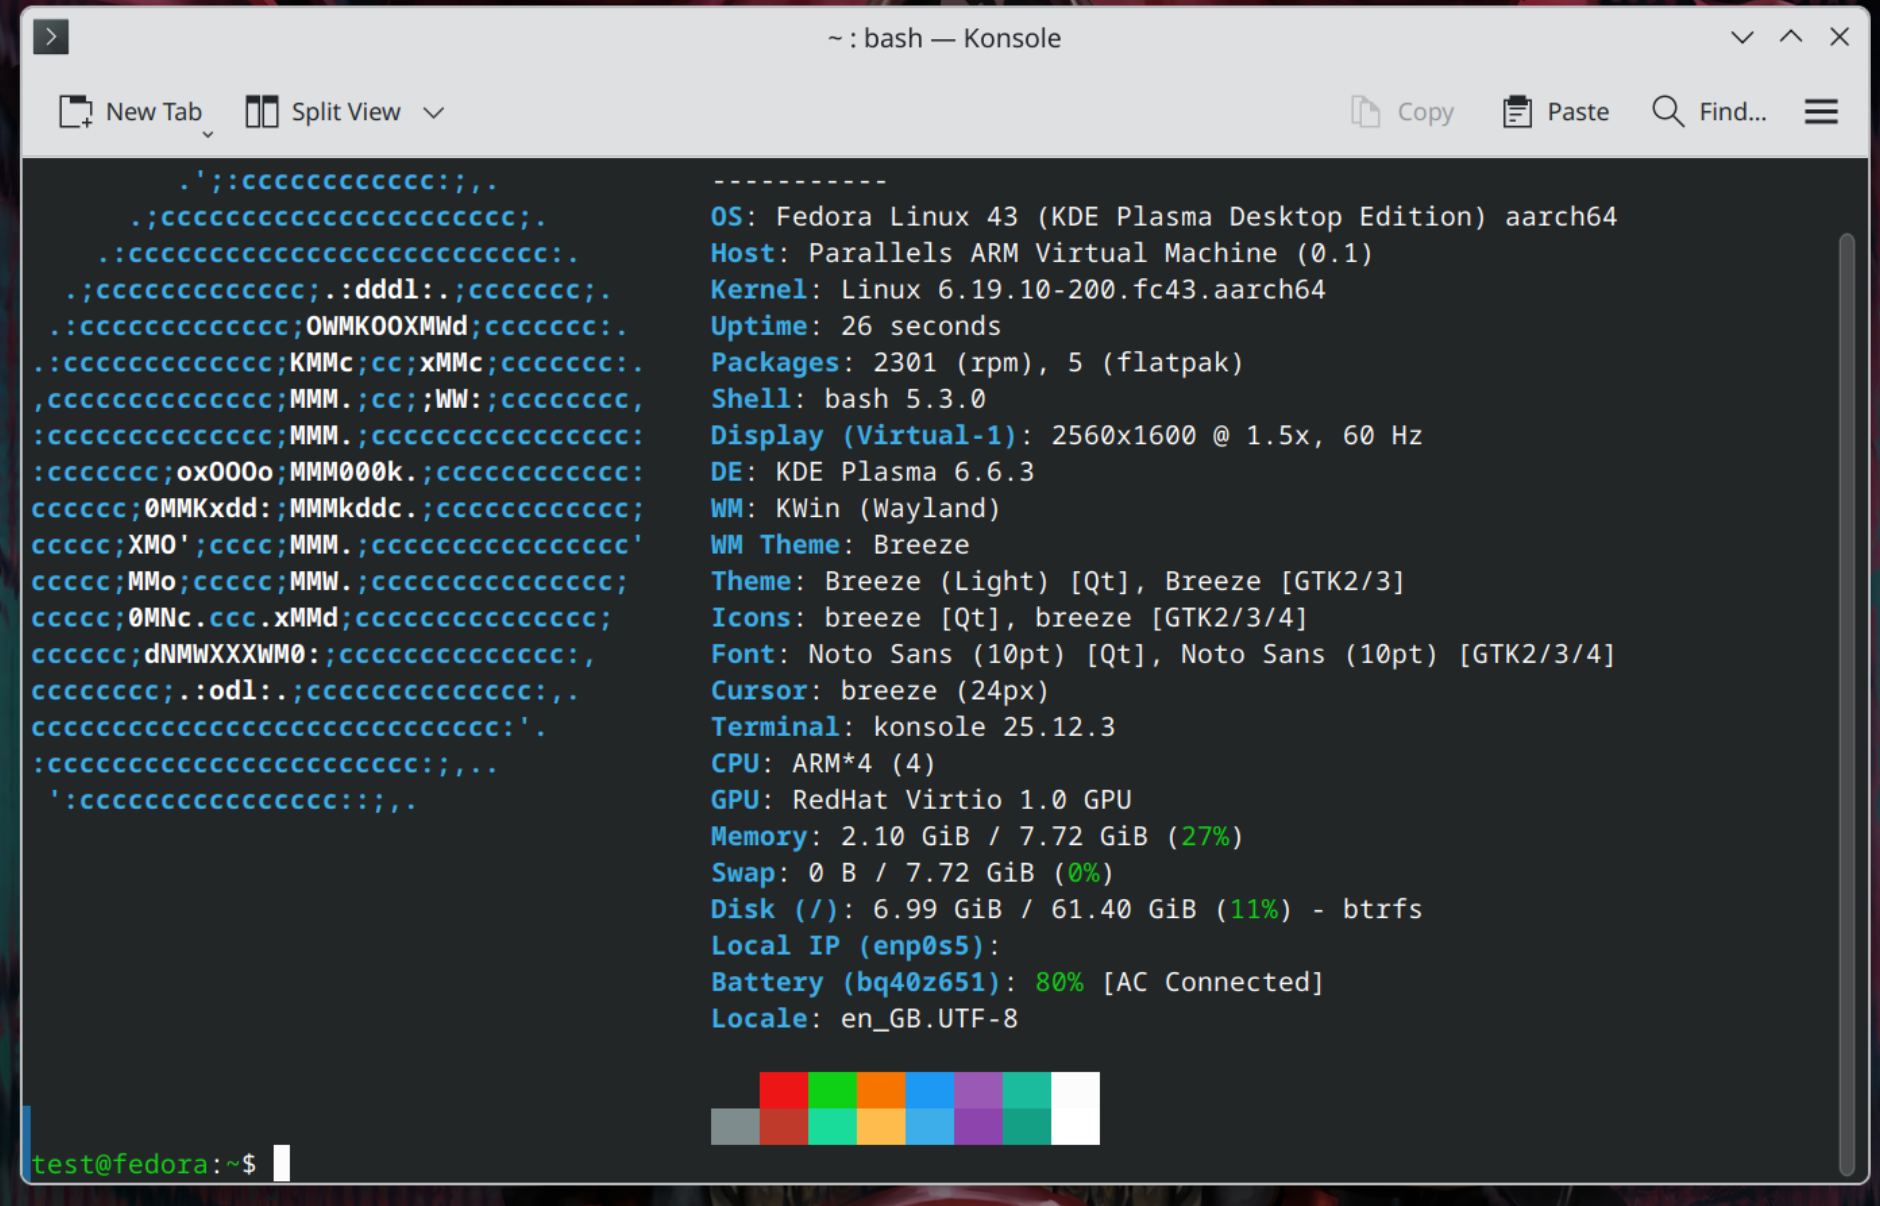Click the gray color block
This screenshot has width=1880, height=1206.
[735, 1127]
